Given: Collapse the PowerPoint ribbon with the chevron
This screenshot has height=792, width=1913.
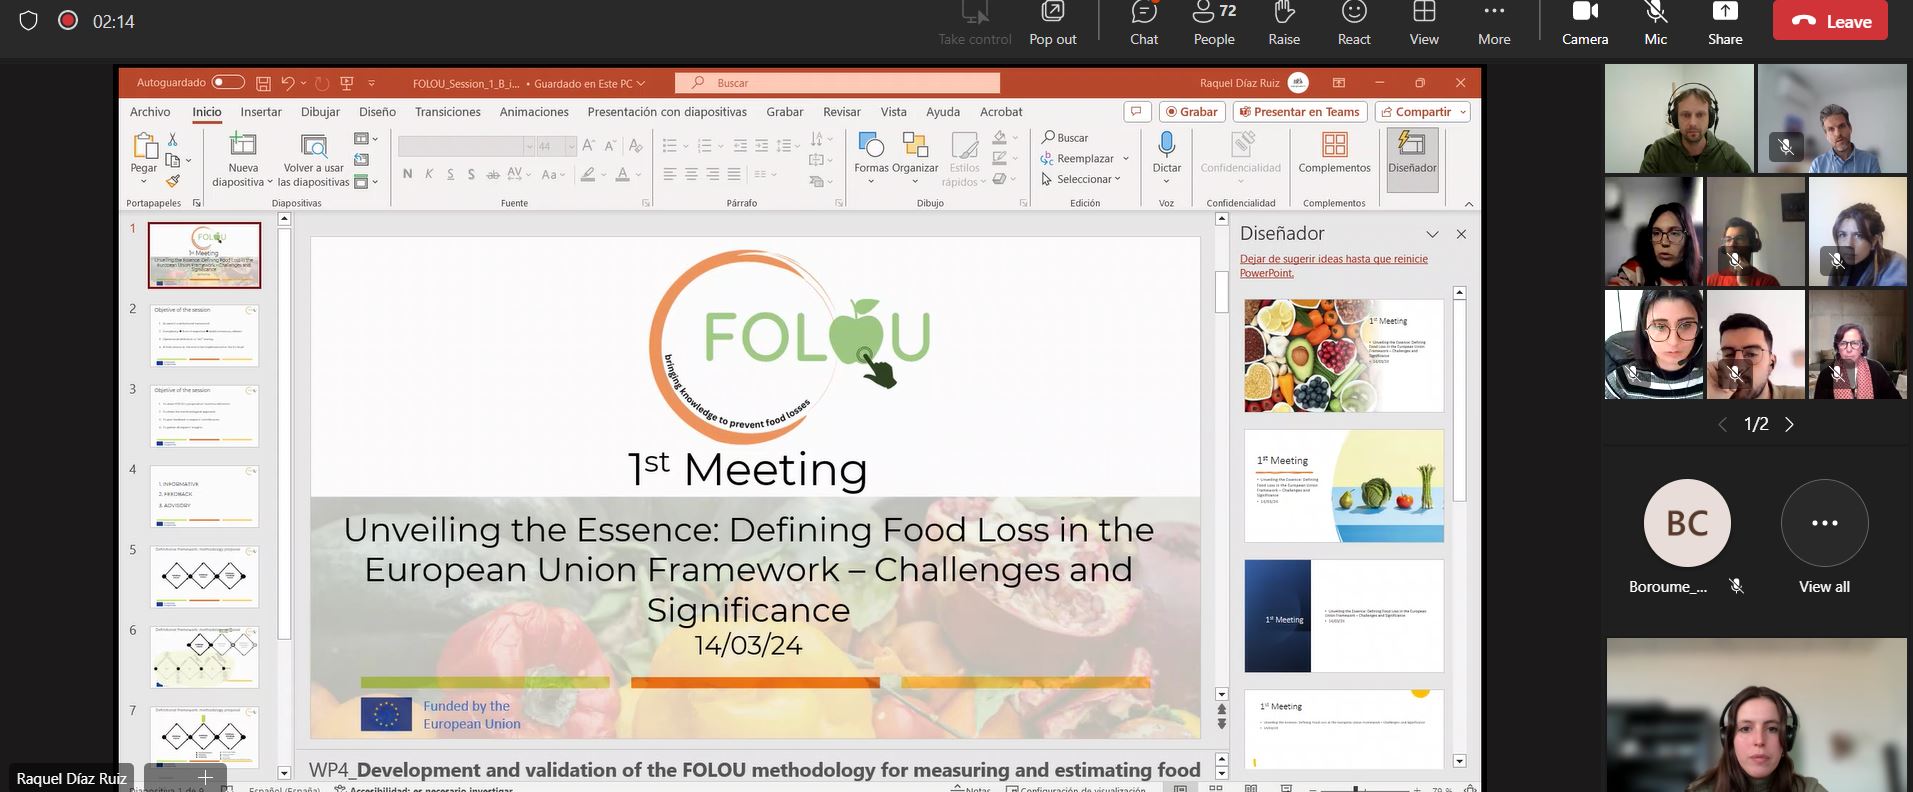Looking at the screenshot, I should pos(1469,204).
